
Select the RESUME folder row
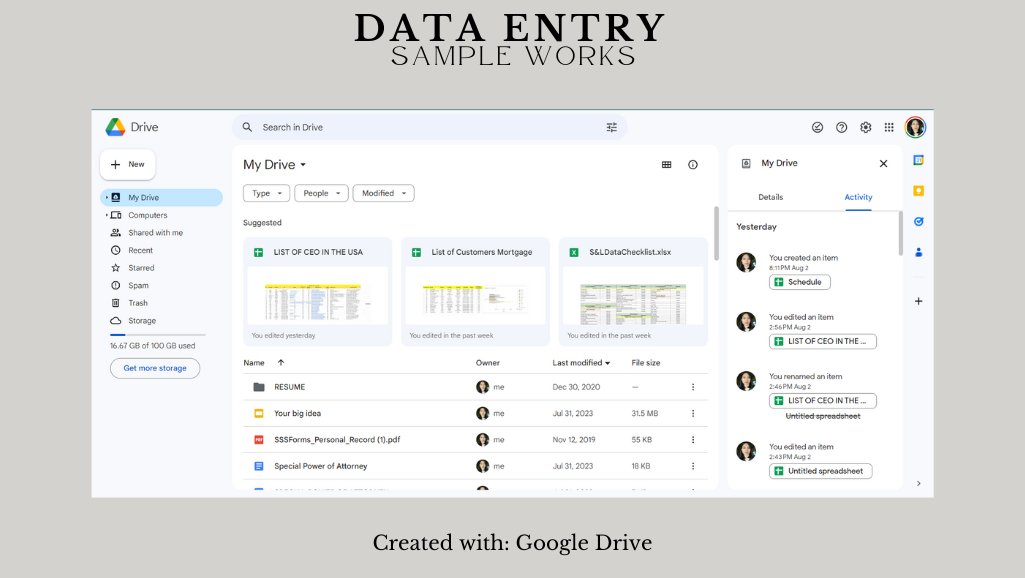[x=475, y=387]
